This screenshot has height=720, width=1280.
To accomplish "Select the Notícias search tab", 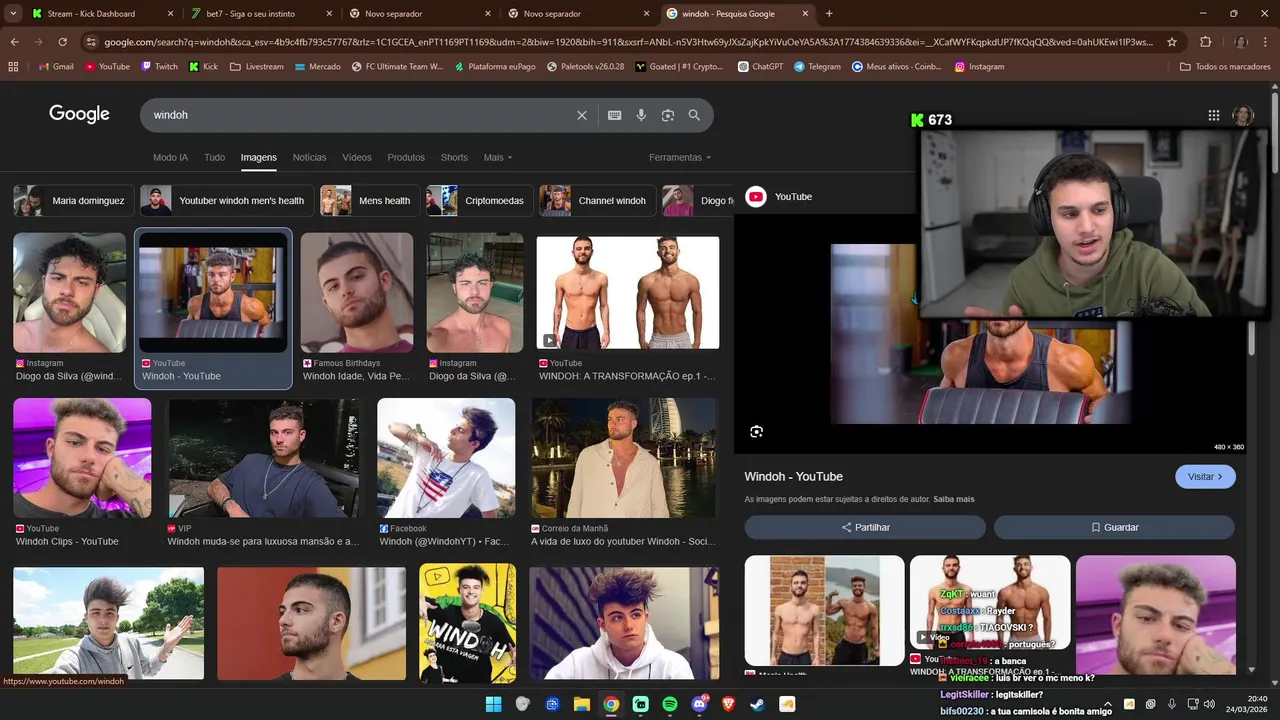I will click(x=309, y=157).
